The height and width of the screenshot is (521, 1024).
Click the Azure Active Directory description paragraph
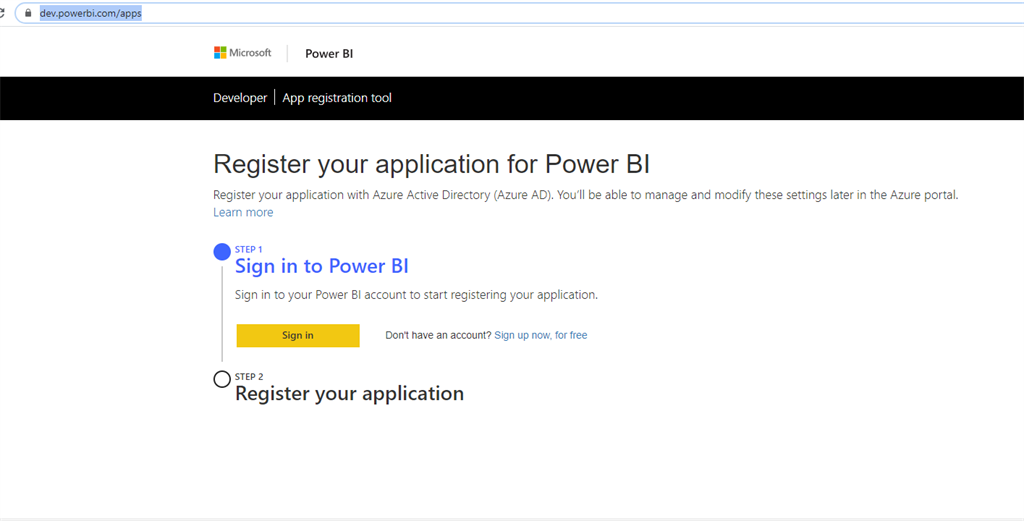586,195
